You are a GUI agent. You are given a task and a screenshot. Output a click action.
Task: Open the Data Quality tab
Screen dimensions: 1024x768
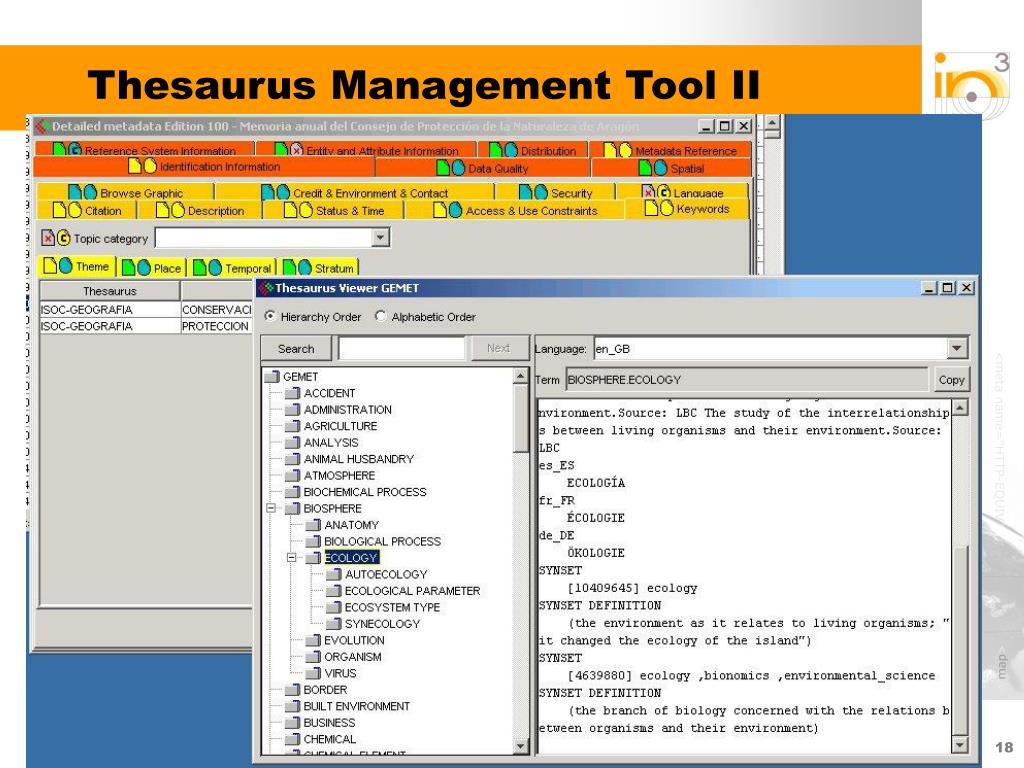click(x=483, y=168)
